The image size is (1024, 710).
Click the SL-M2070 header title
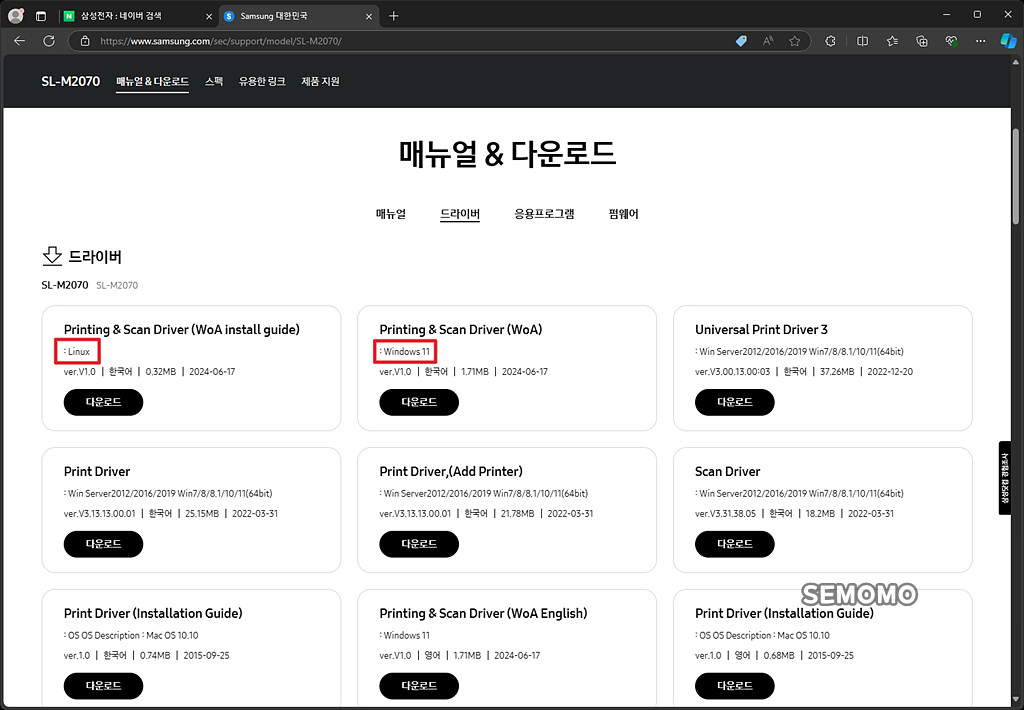pyautogui.click(x=71, y=82)
